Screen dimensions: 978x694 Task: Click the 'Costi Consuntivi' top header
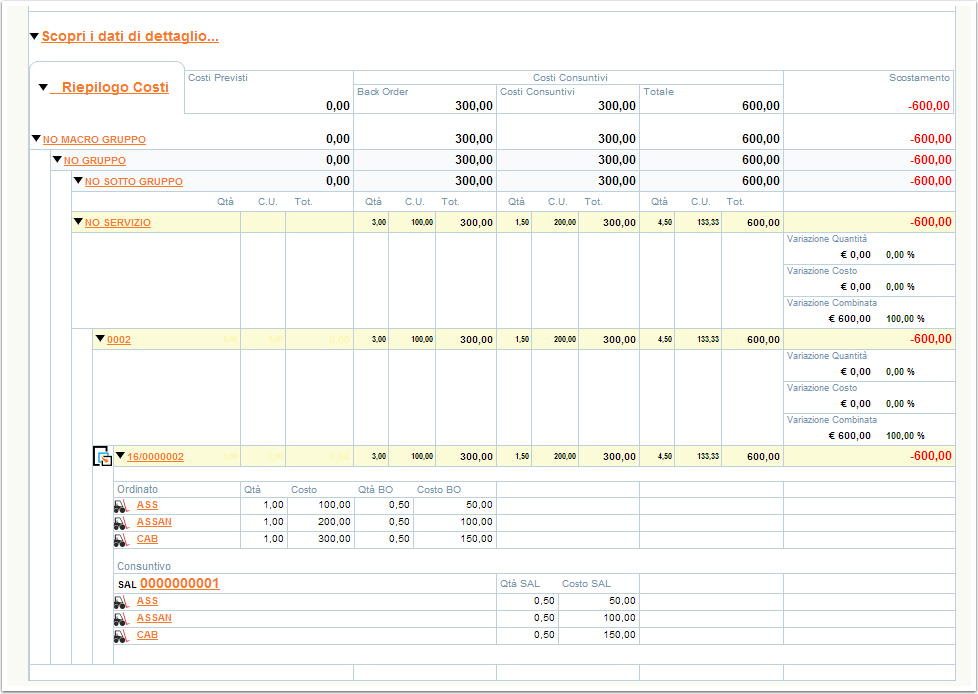(x=570, y=78)
